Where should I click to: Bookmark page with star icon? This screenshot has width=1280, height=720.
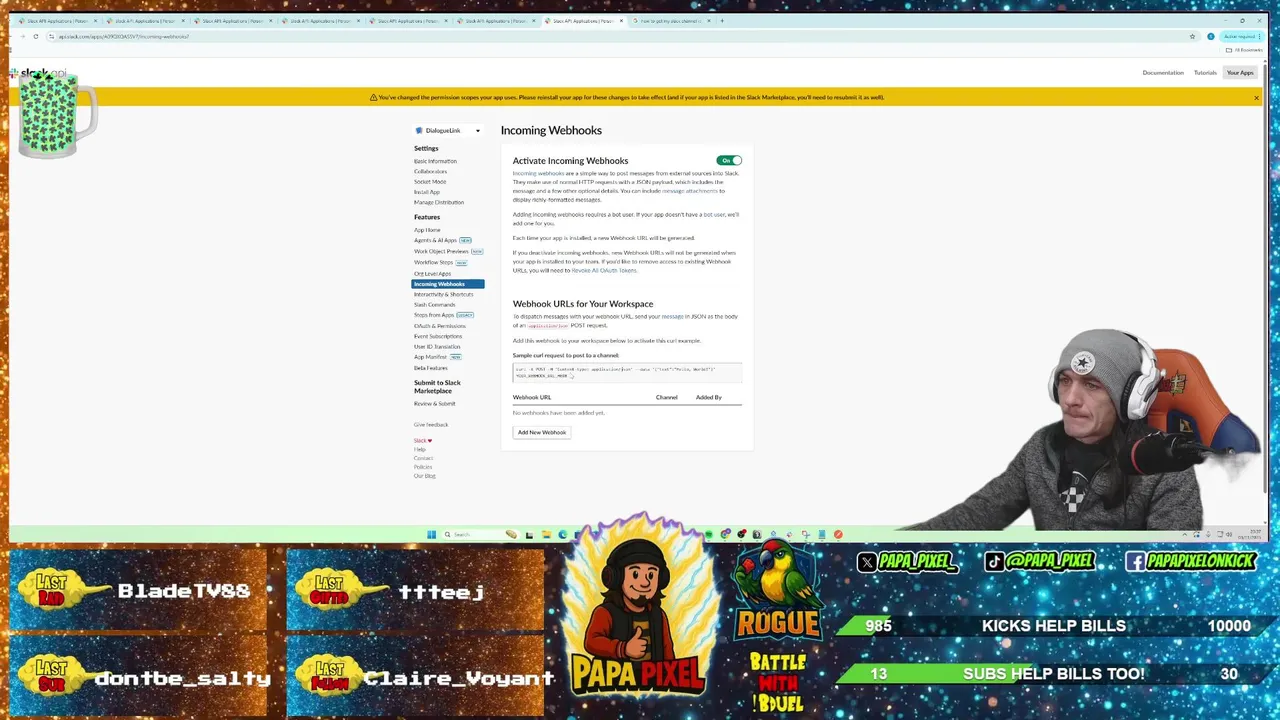coord(1192,37)
